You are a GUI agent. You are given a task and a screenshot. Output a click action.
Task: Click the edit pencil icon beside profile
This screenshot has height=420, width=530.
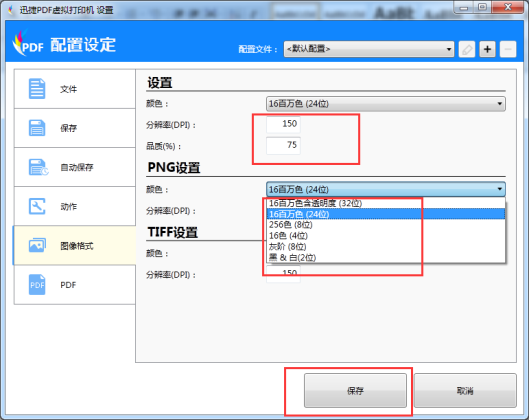[467, 49]
